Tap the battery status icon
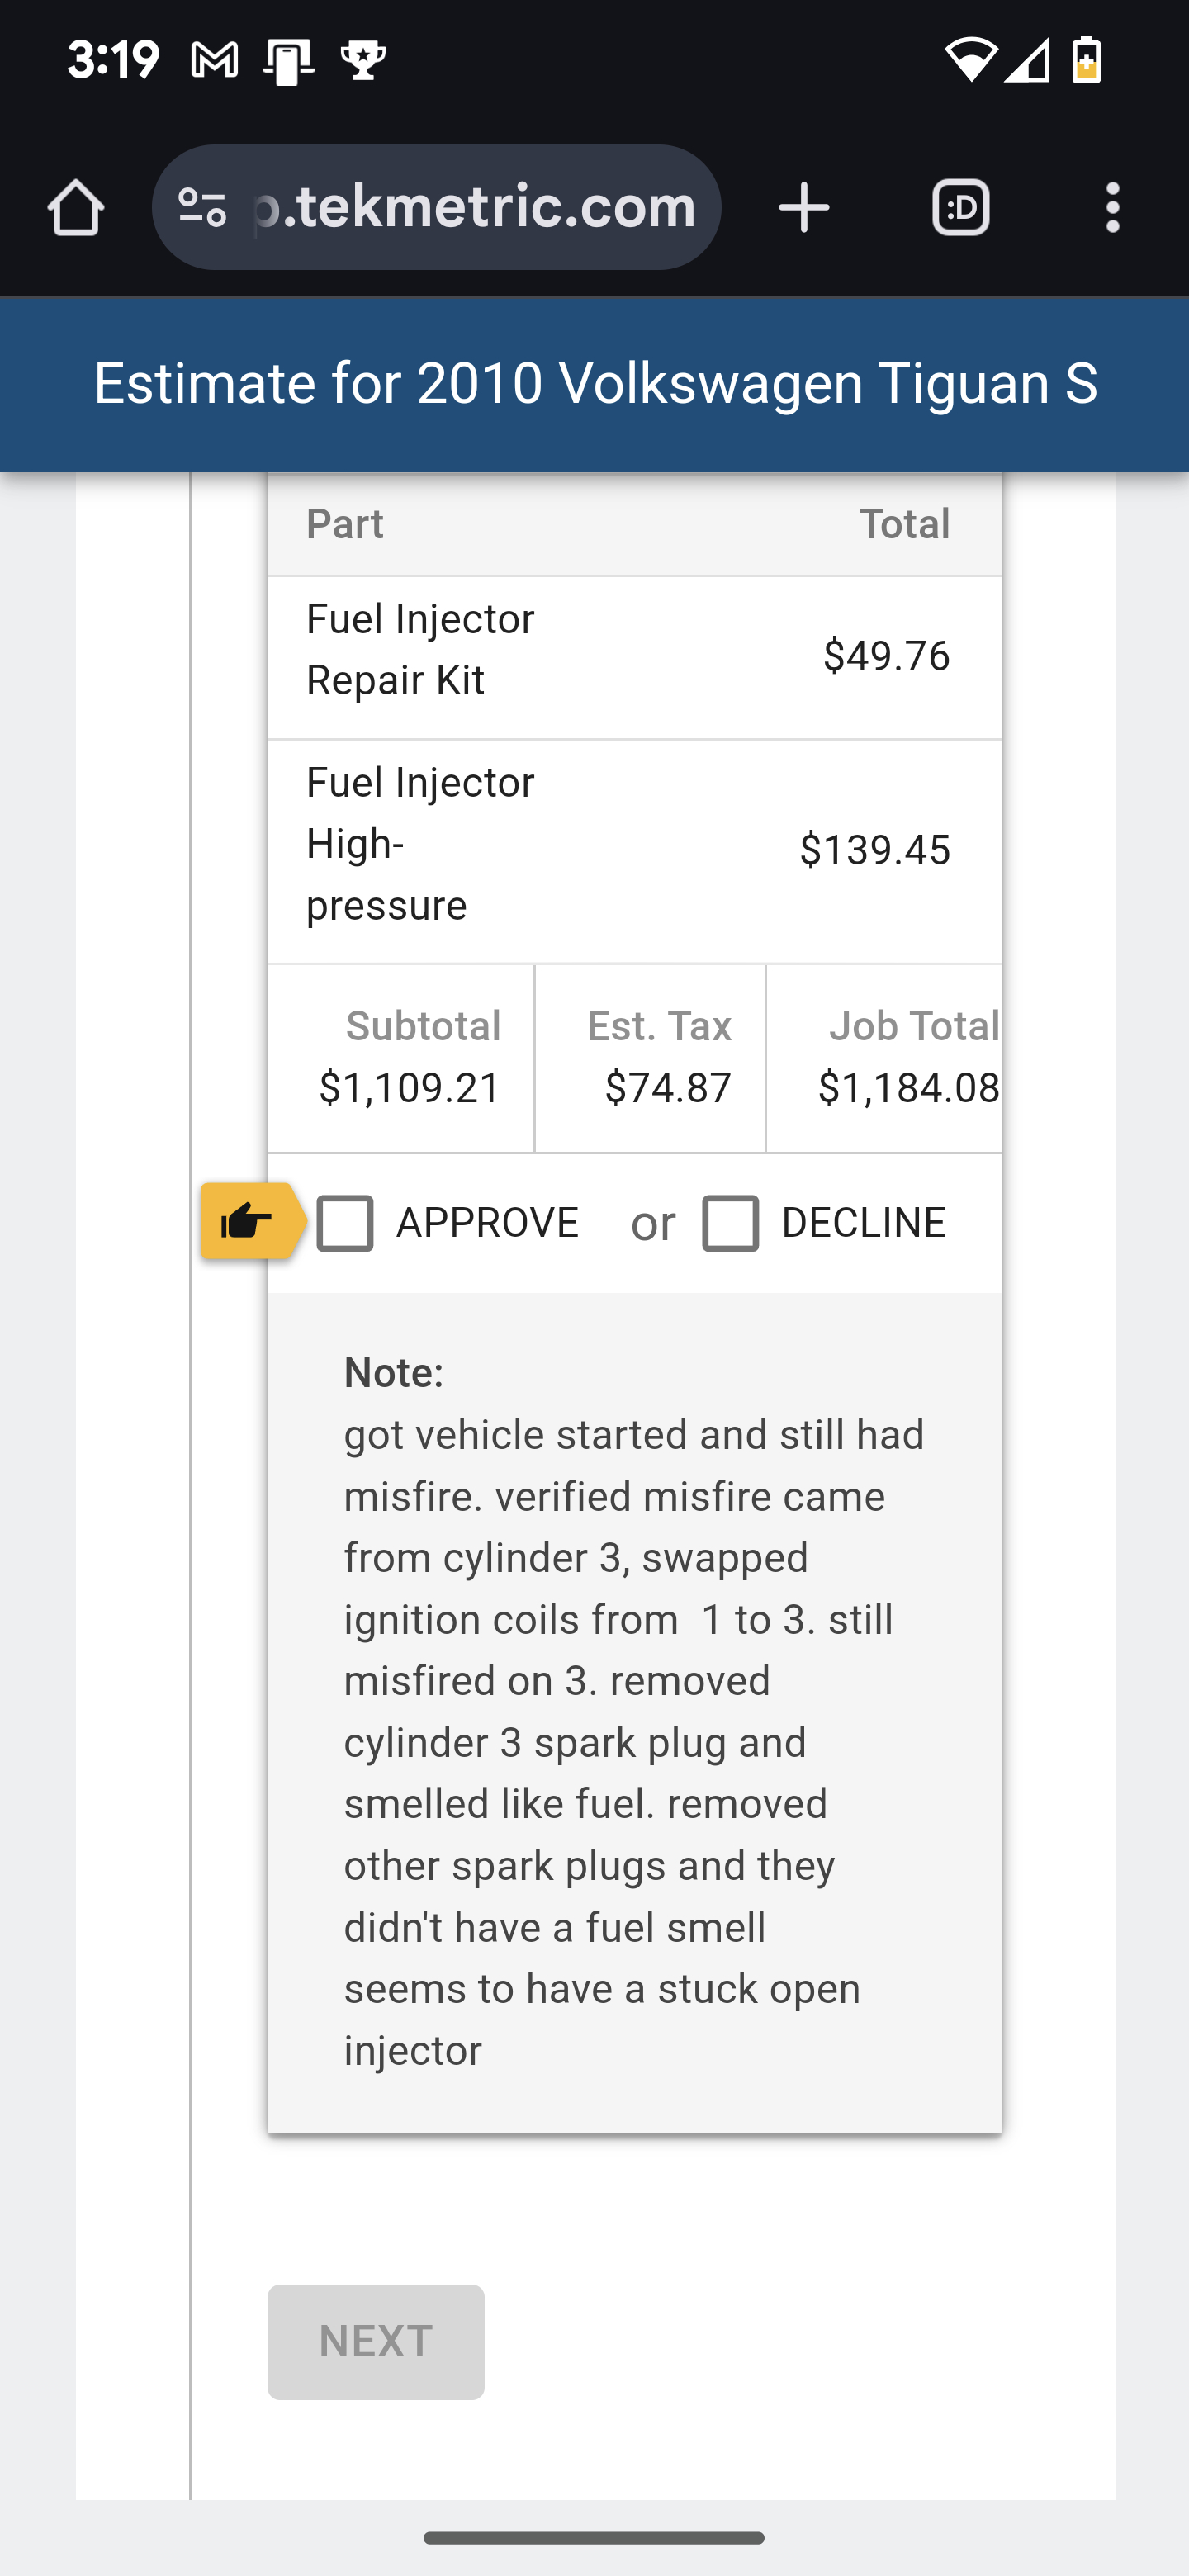Screen dimensions: 1189x2576 [1086, 60]
